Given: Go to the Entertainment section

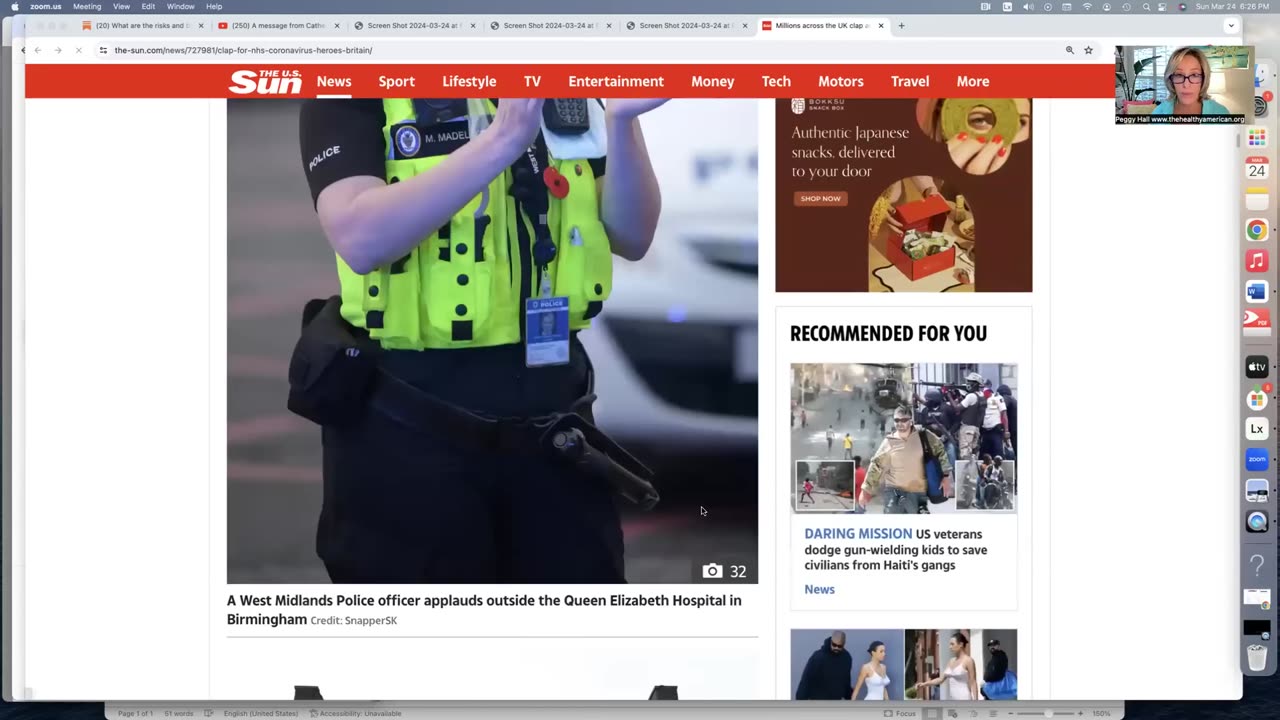Looking at the screenshot, I should (616, 81).
